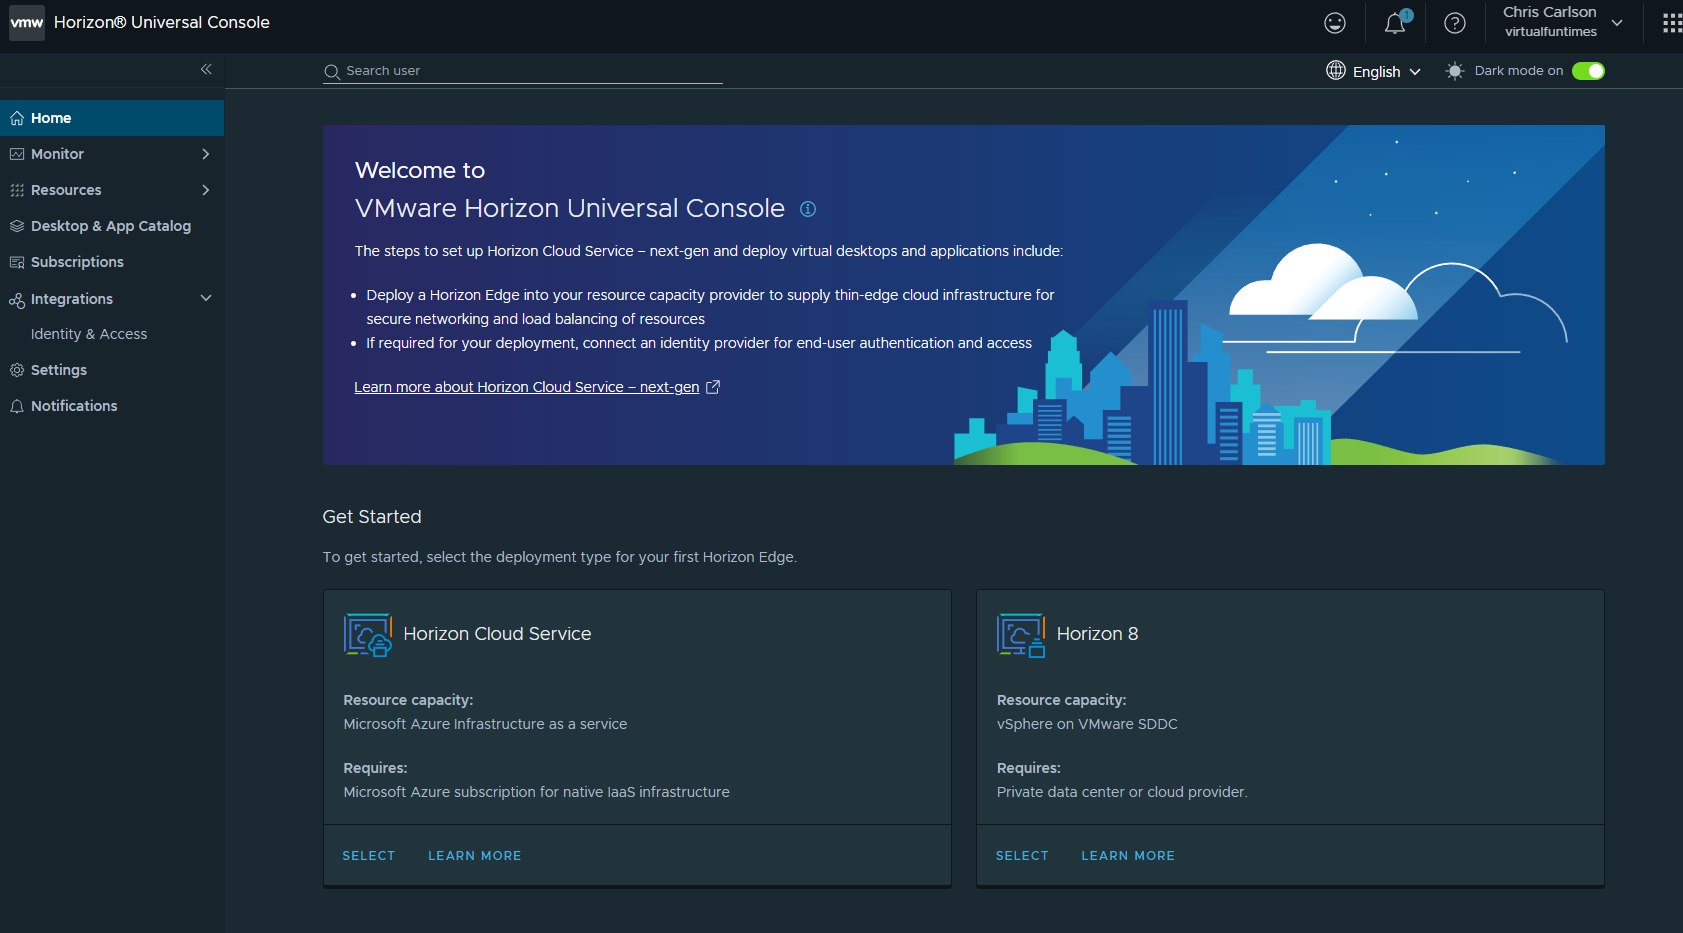This screenshot has width=1683, height=933.
Task: Open the English language dropdown
Action: click(x=1386, y=72)
